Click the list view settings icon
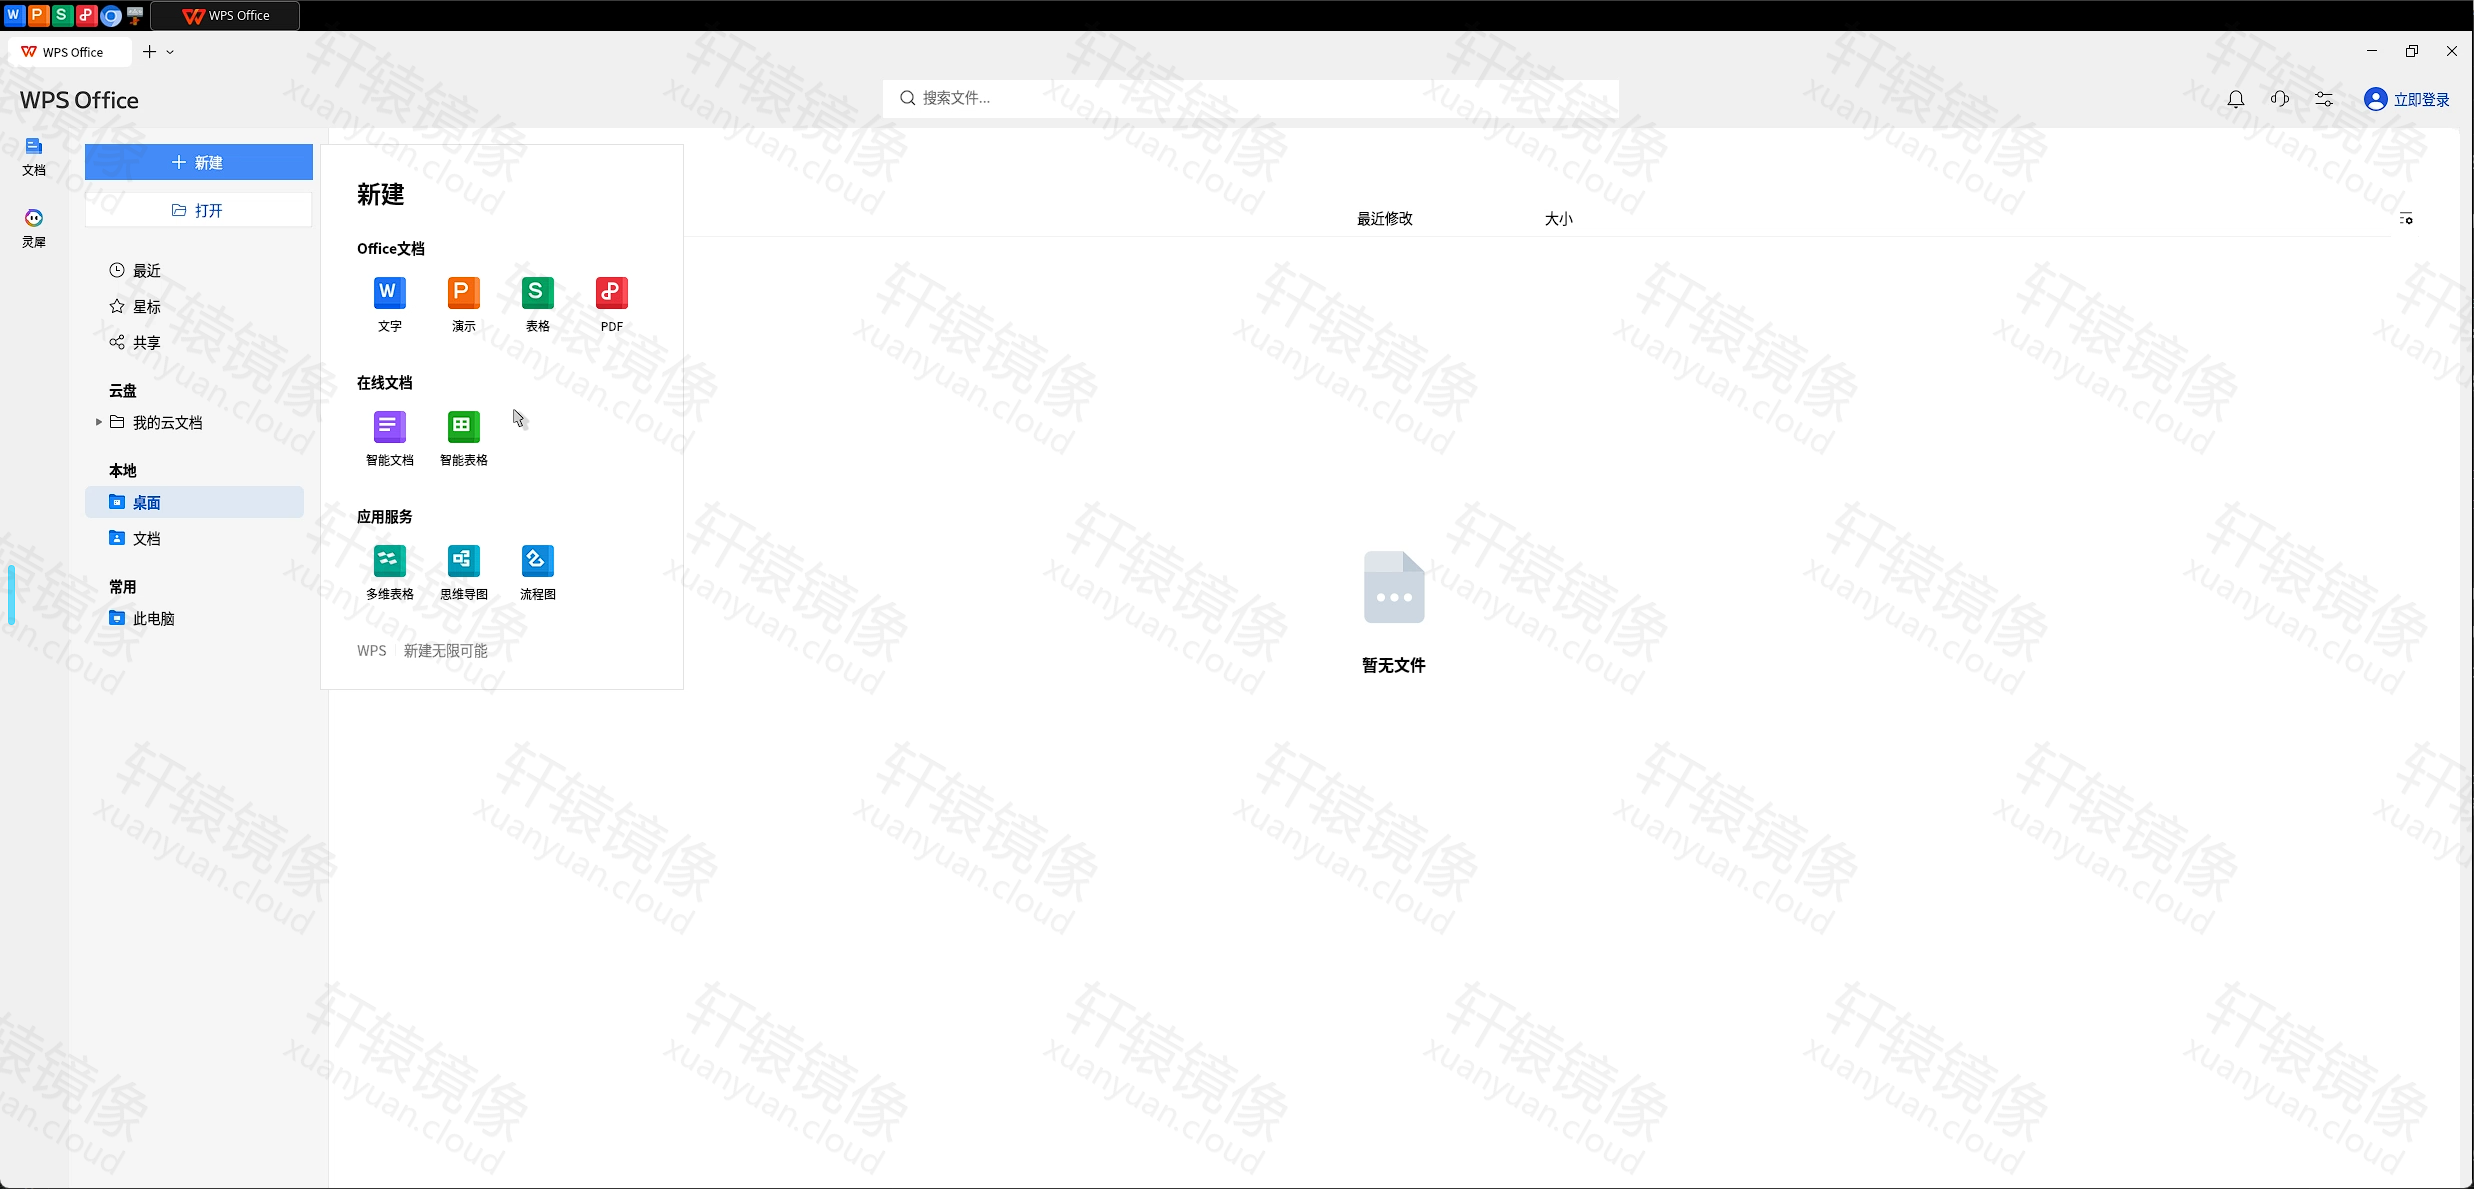 2406,218
